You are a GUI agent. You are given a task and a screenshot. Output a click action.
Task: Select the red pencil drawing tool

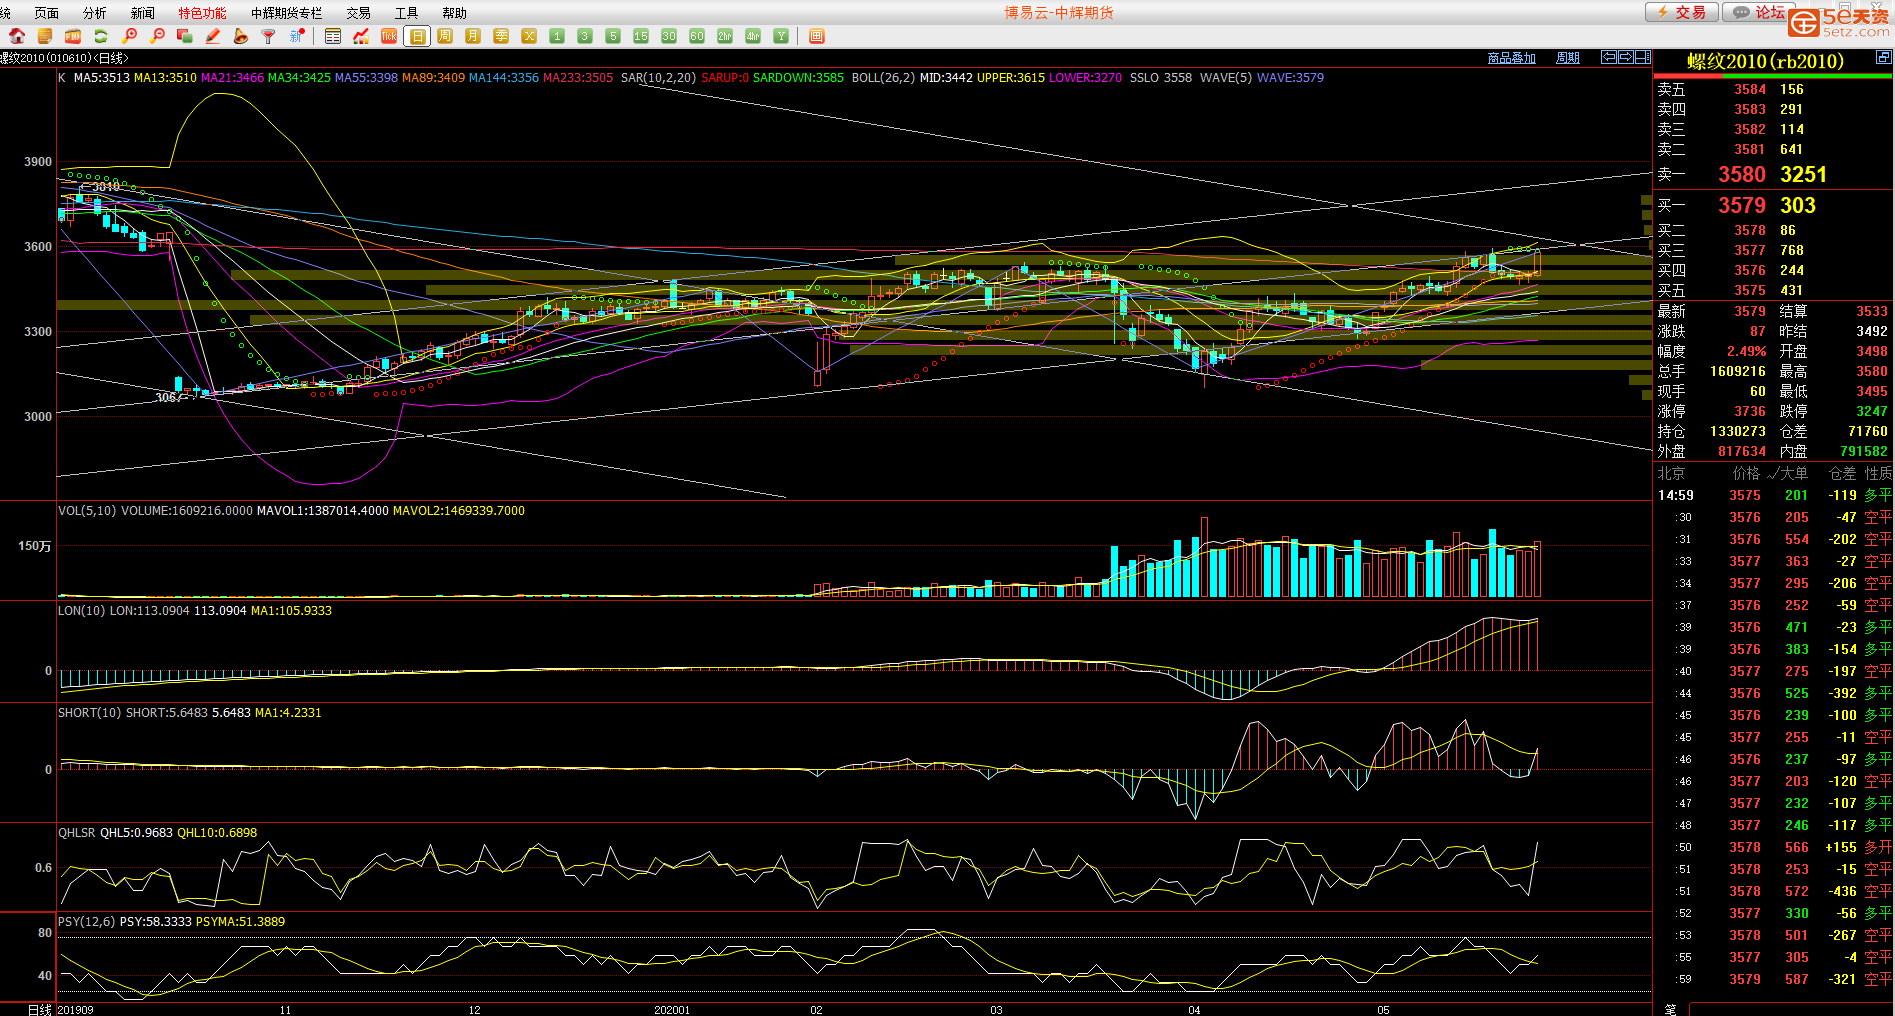point(212,36)
